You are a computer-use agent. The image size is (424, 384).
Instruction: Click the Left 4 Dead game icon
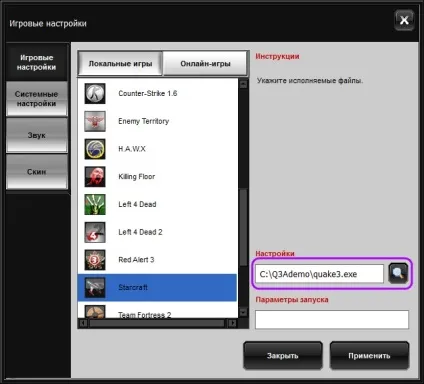click(x=95, y=204)
